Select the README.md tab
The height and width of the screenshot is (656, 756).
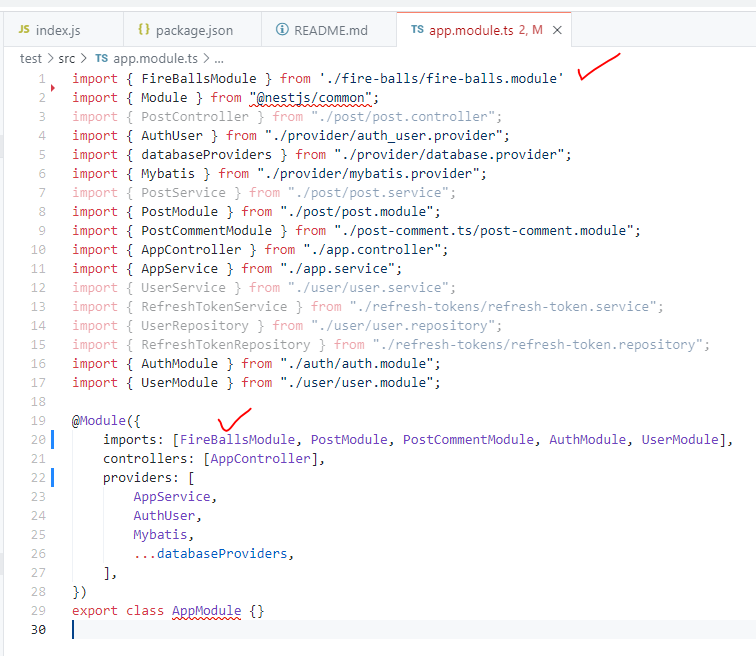coord(330,30)
